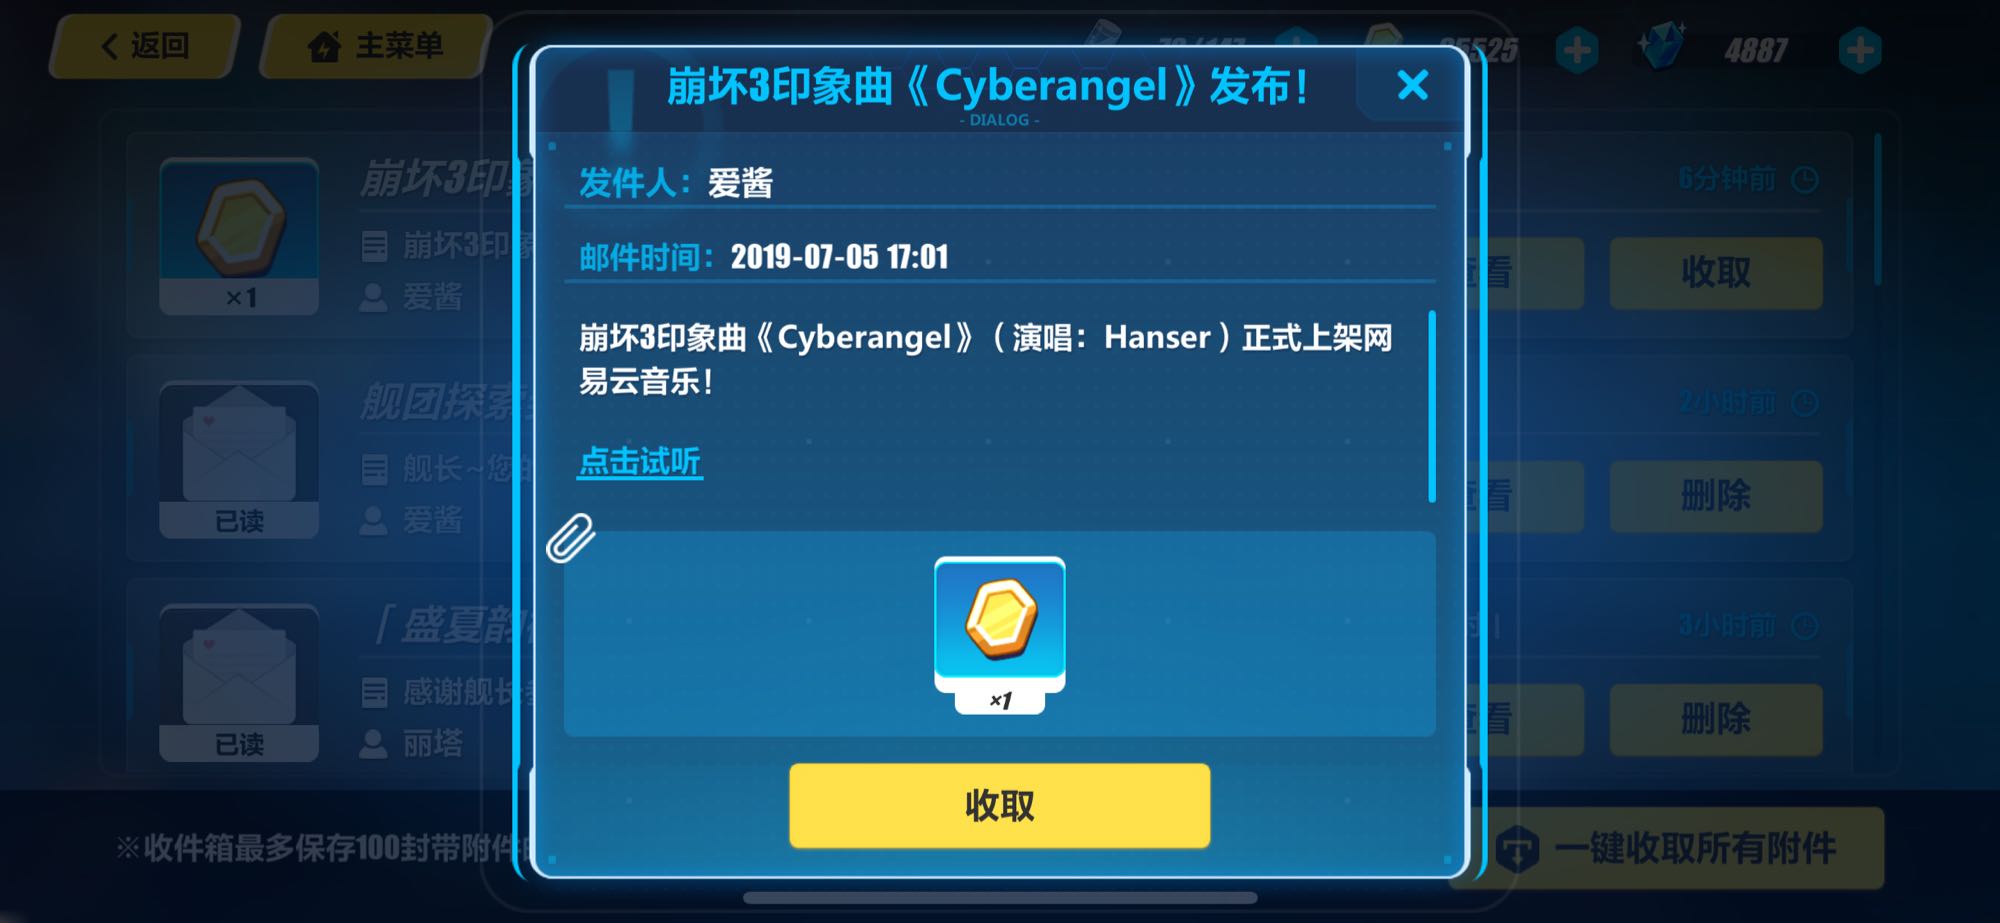Tap clock icon beside 3小时前
This screenshot has height=923, width=2000.
point(1805,626)
